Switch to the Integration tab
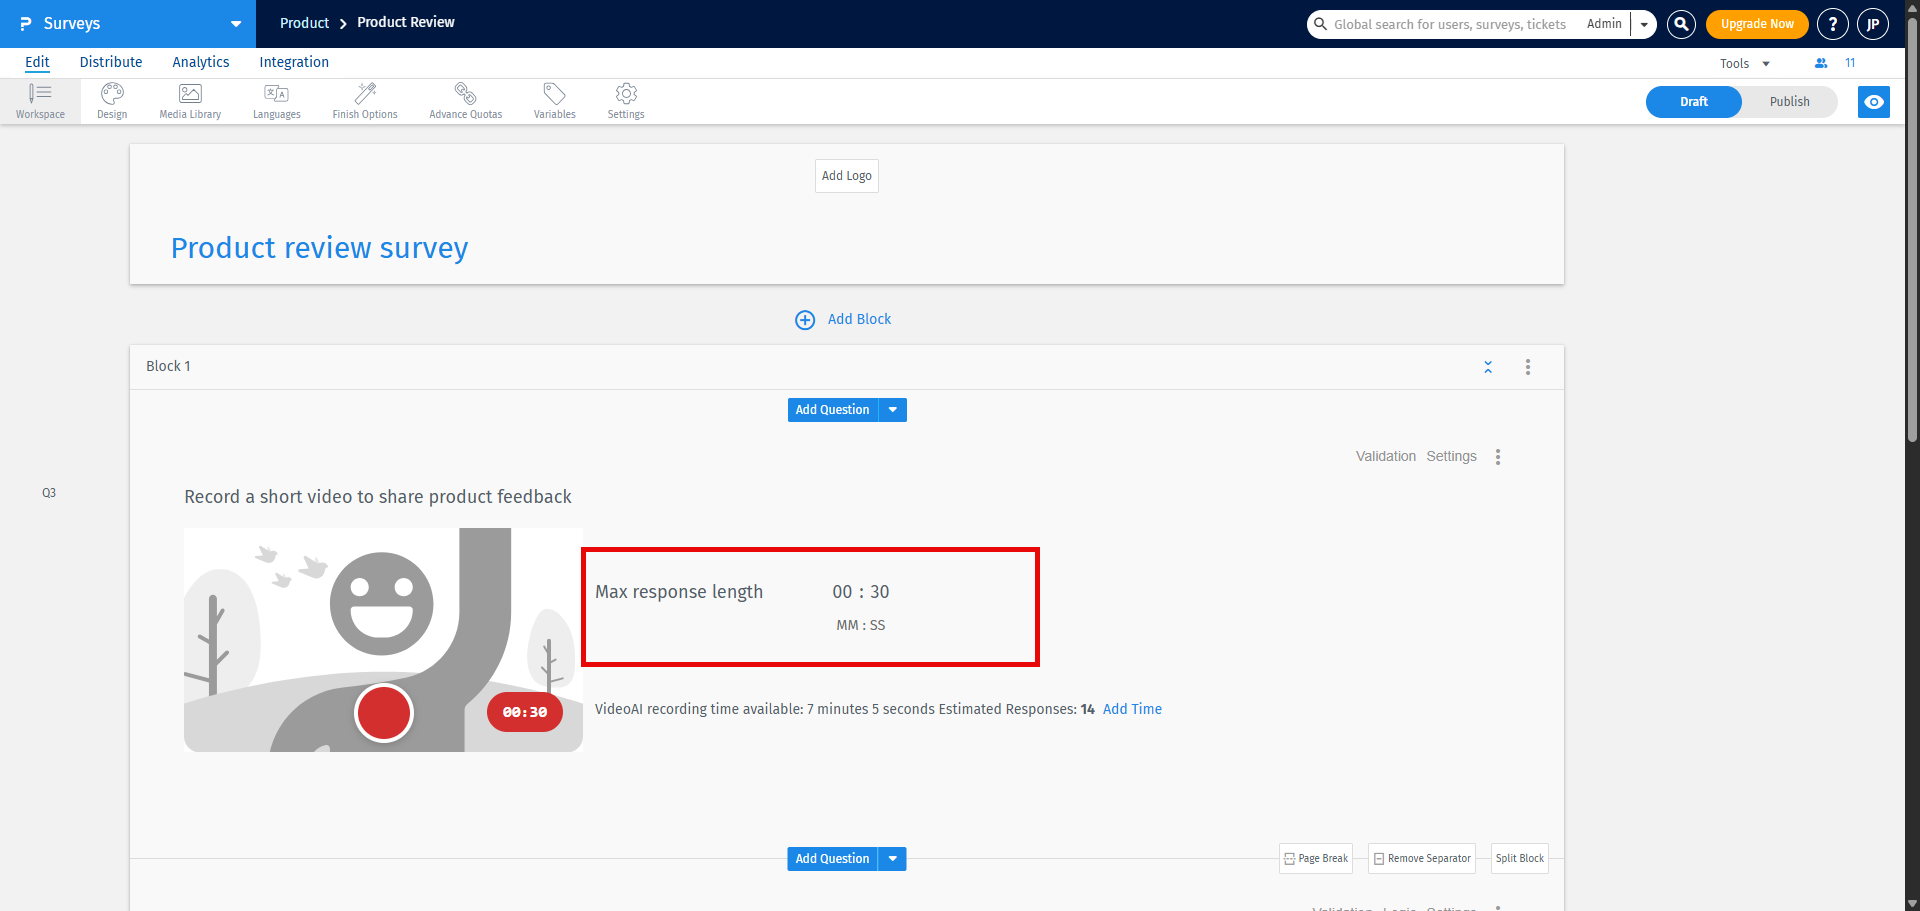Screen dimensions: 1920x911 click(x=294, y=62)
